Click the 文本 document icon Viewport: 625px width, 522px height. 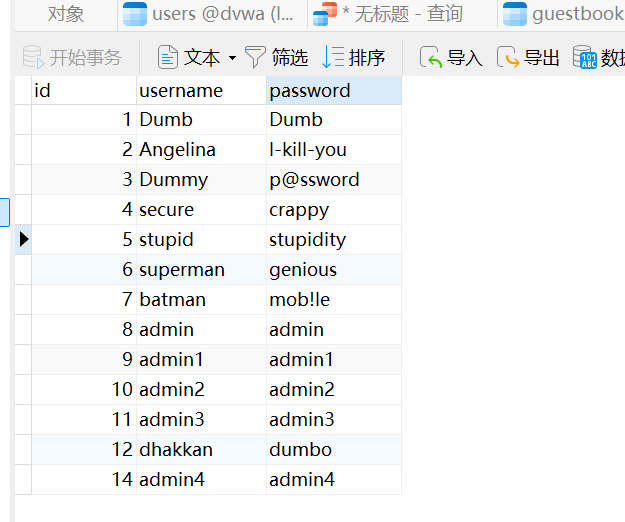coord(168,57)
